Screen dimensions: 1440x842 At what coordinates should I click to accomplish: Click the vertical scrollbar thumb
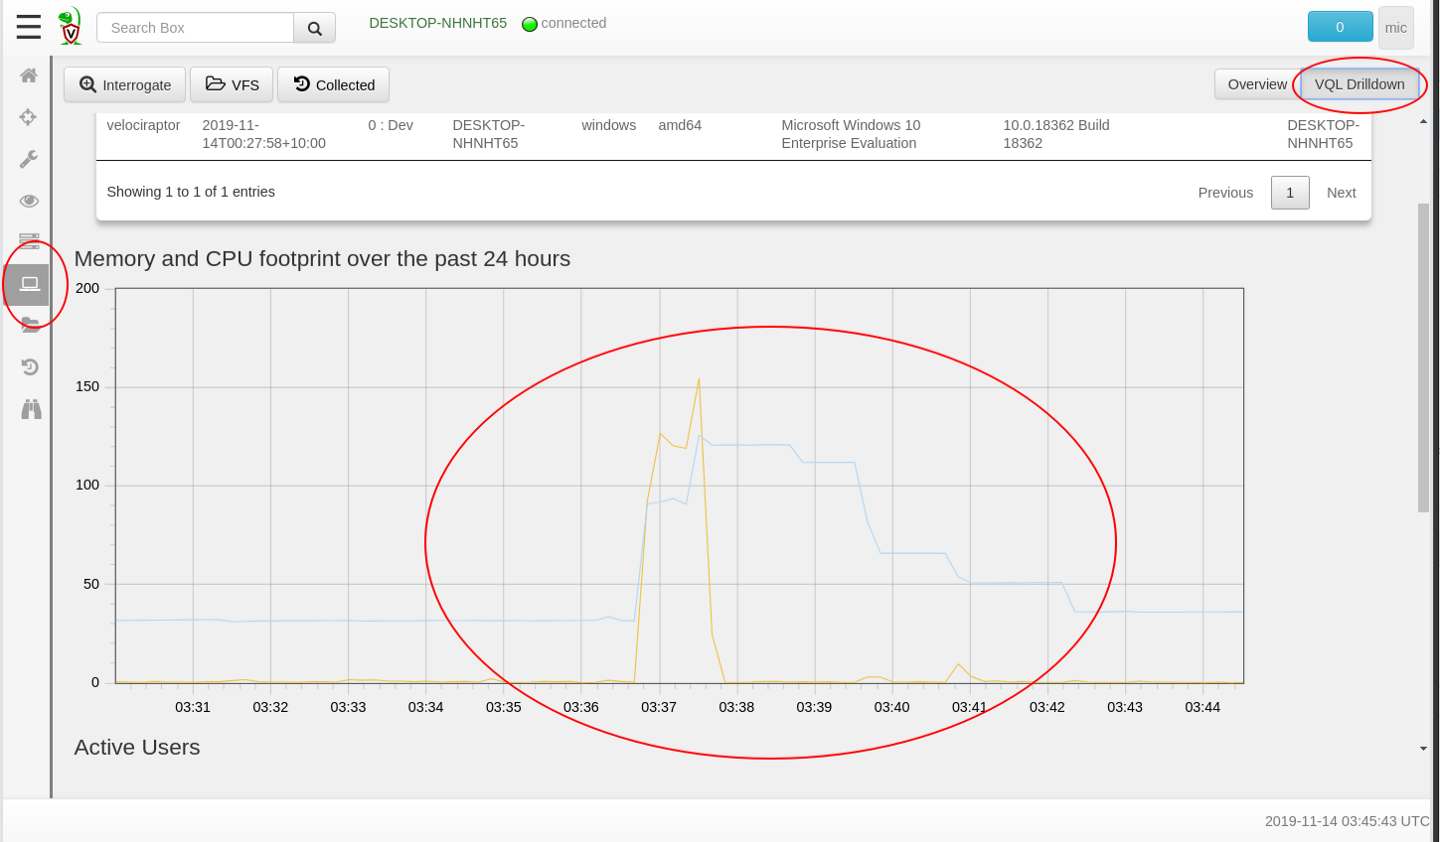1423,358
